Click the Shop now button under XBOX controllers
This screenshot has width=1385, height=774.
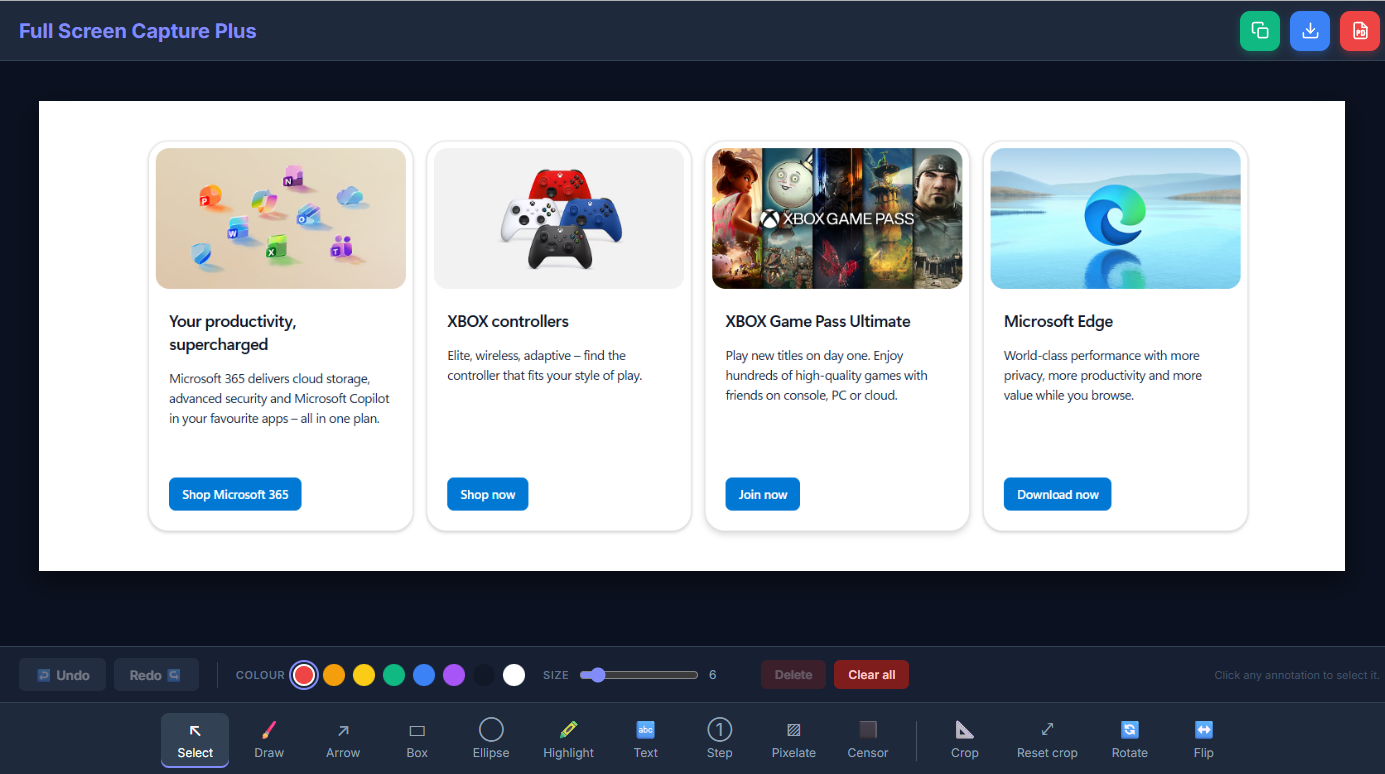(488, 494)
